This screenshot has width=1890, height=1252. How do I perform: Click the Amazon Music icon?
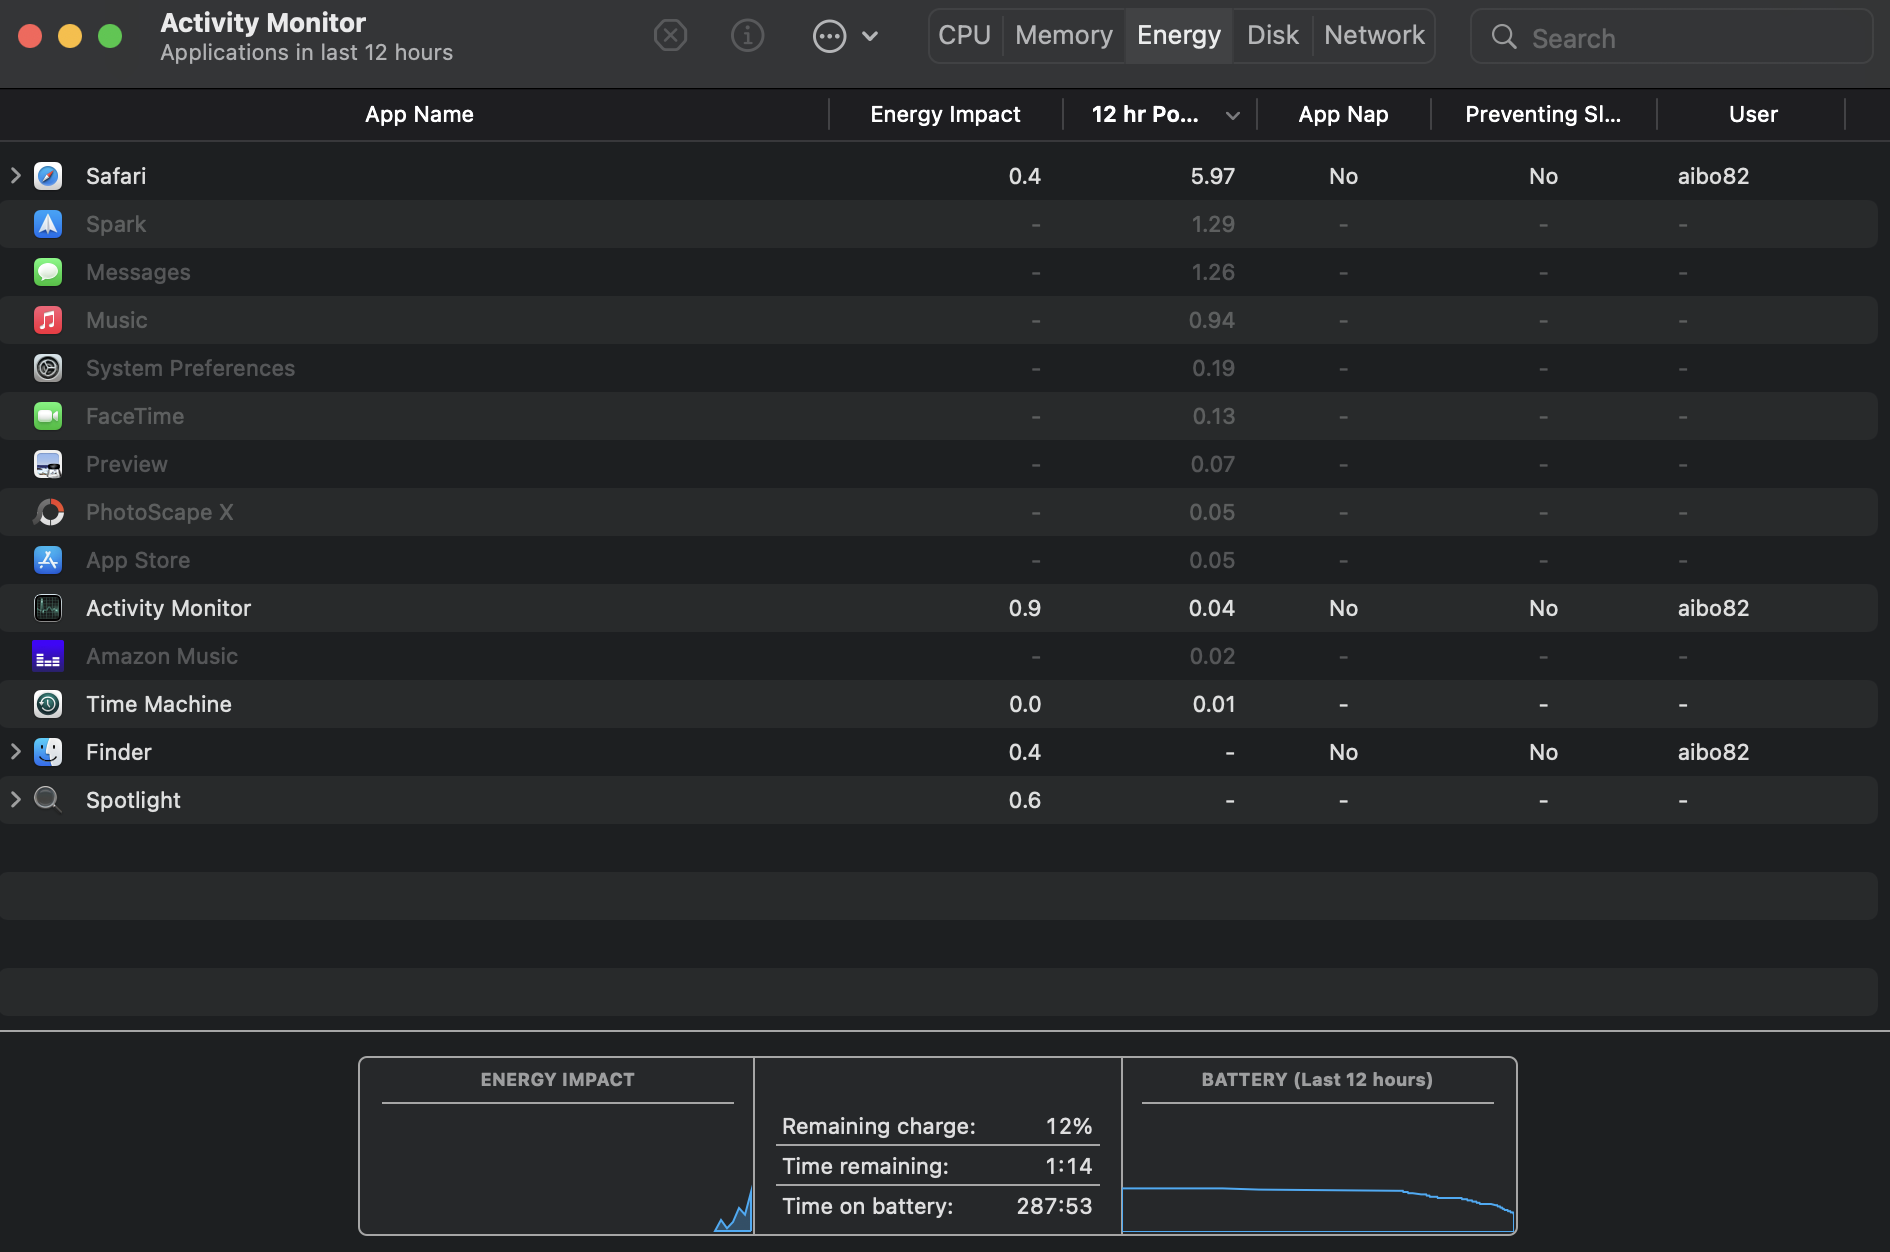48,656
